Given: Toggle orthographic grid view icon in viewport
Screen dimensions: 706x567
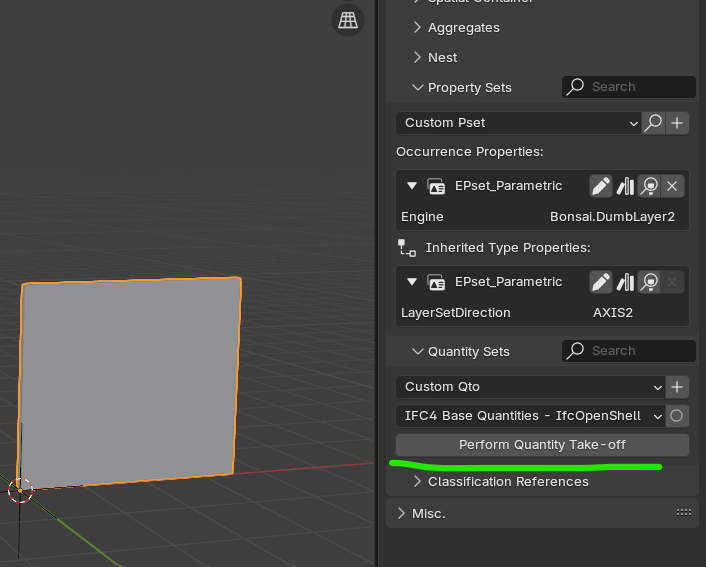Looking at the screenshot, I should pyautogui.click(x=348, y=20).
